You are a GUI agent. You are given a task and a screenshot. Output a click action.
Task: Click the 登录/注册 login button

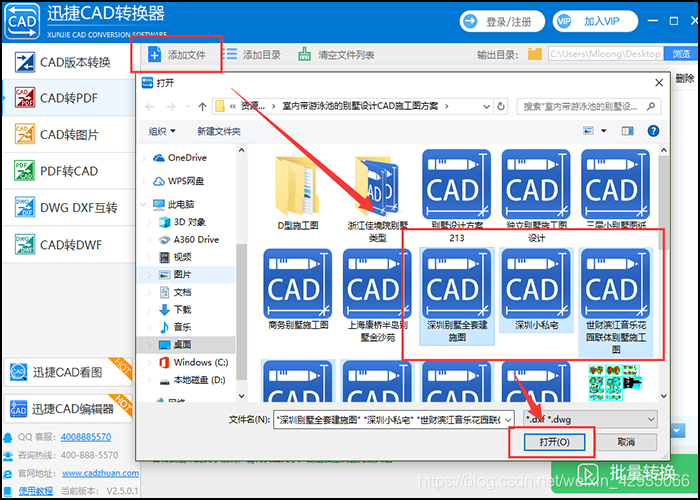[x=502, y=21]
